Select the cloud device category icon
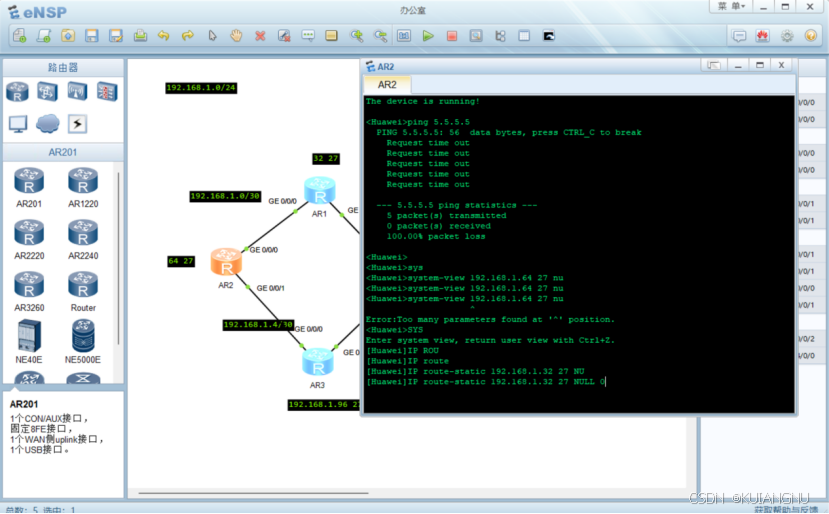Screen dimensions: 829x514 [x=48, y=124]
